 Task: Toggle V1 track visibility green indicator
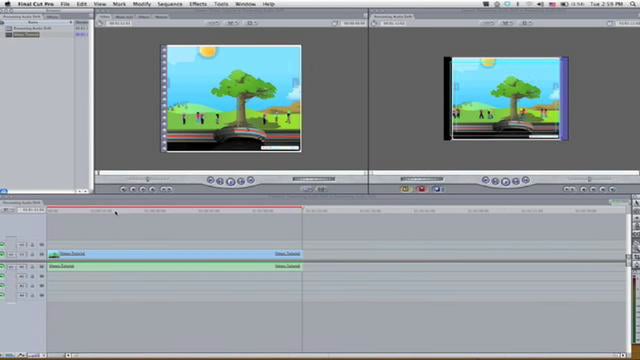coord(2,255)
